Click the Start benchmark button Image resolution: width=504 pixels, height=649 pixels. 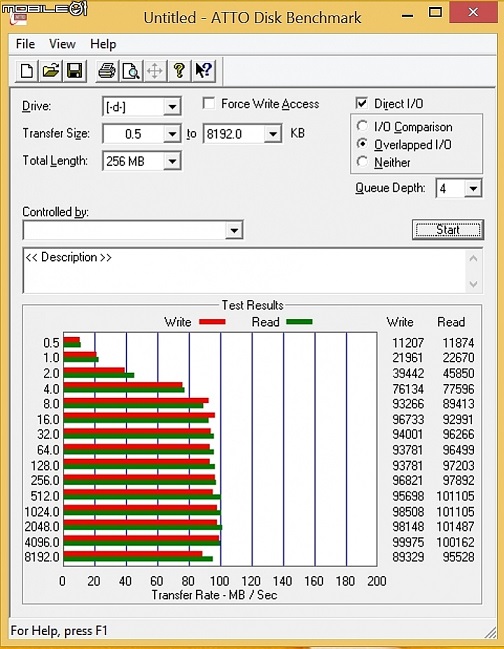pyautogui.click(x=448, y=229)
